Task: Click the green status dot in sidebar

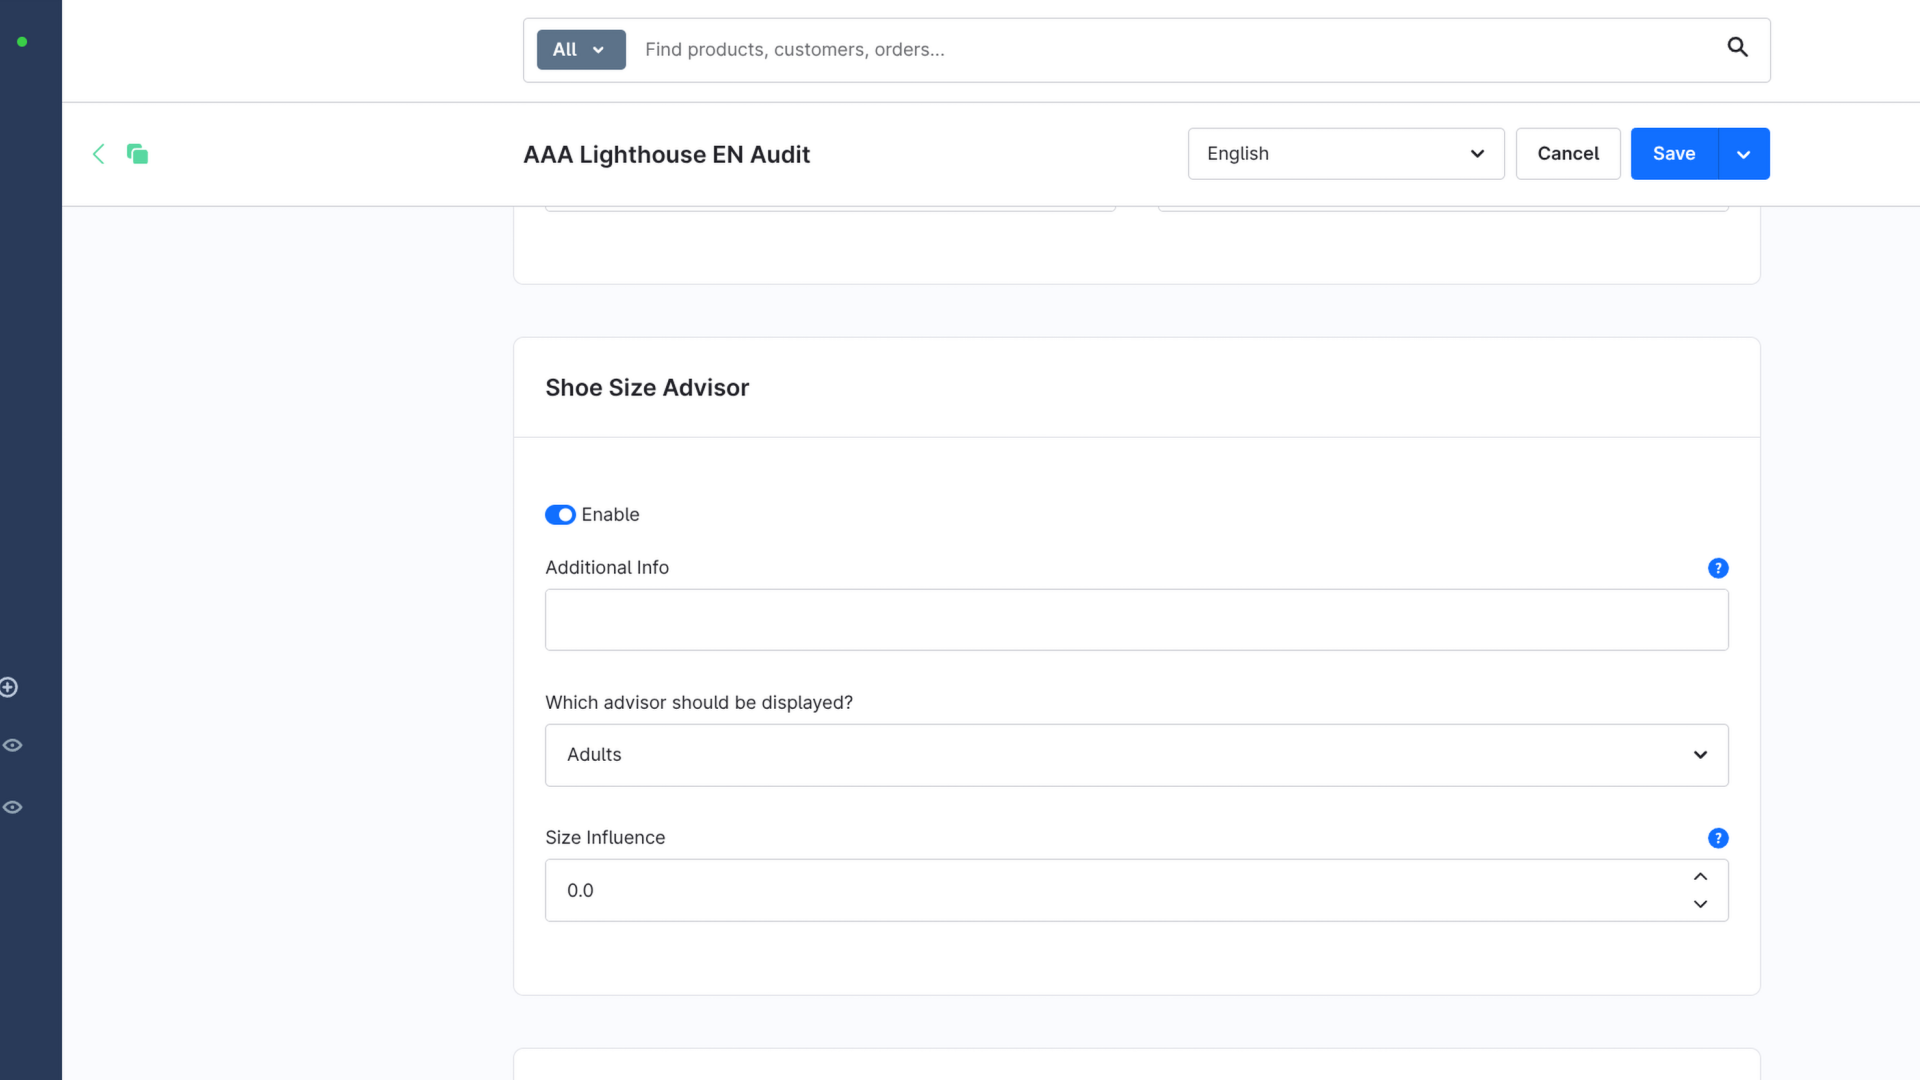Action: tap(22, 42)
